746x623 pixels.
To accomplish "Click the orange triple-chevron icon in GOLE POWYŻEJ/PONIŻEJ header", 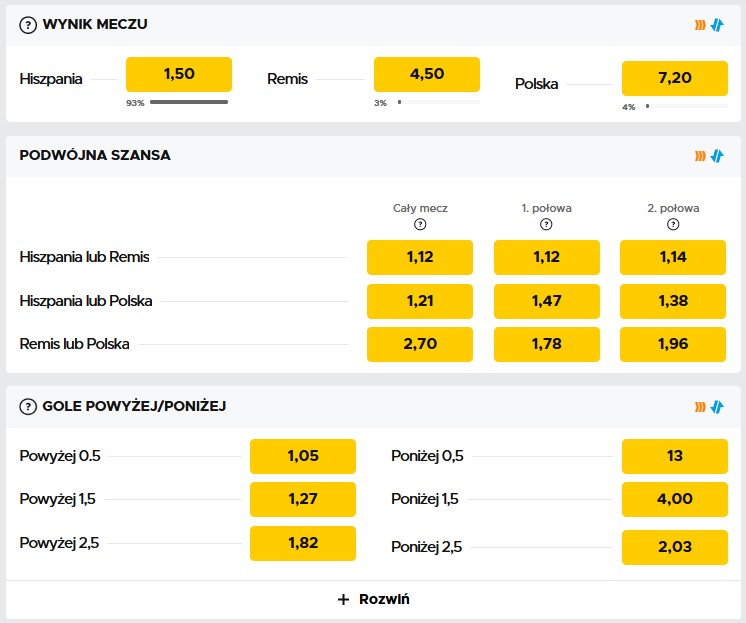I will 701,406.
